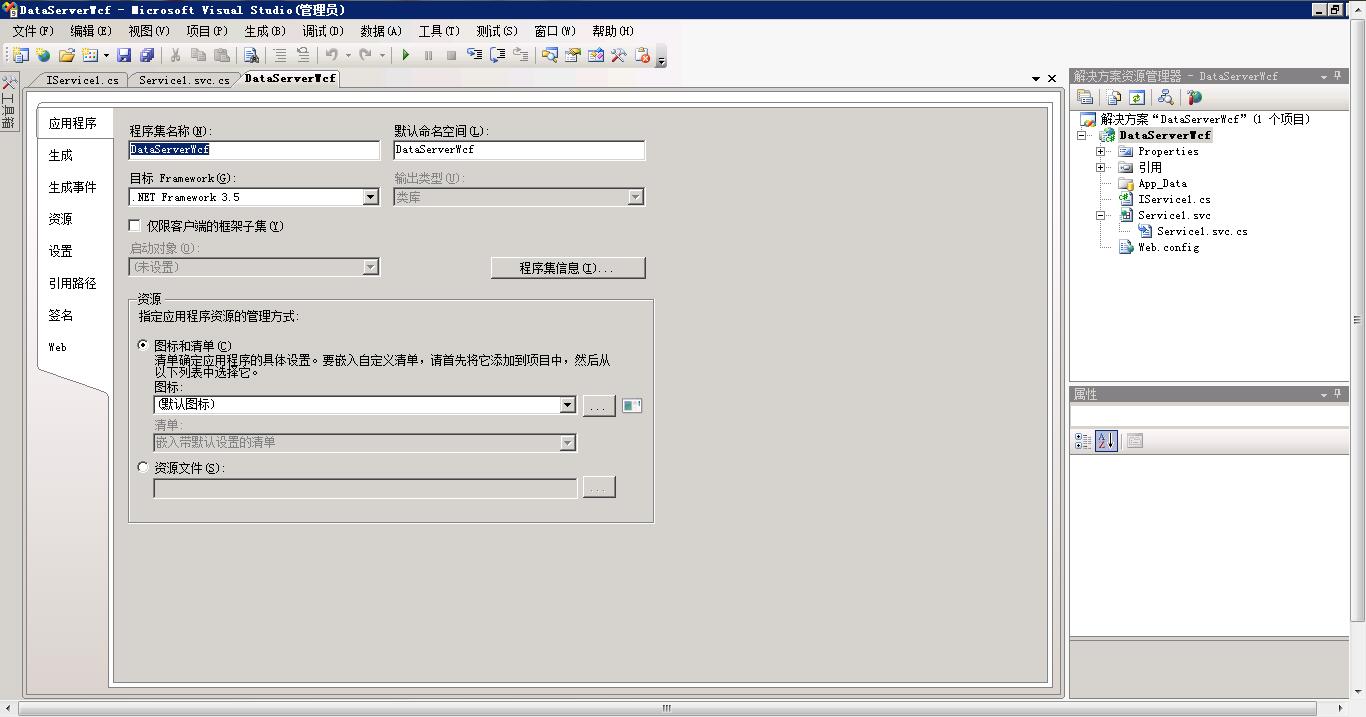
Task: Click the Add New Item toolbar icon
Action: [x=90, y=56]
